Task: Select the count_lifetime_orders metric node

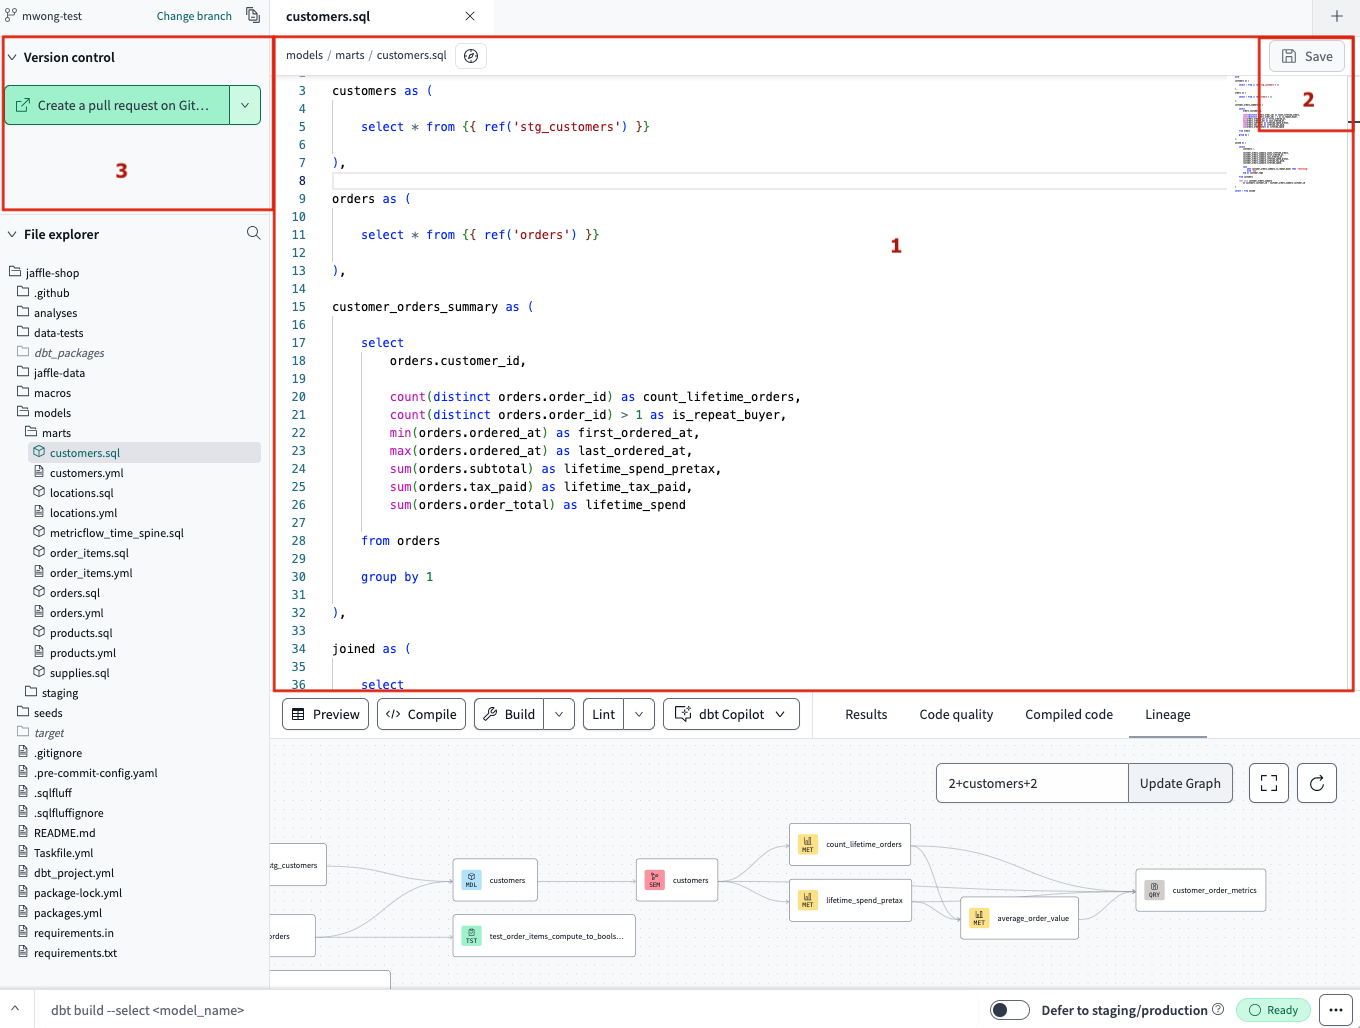Action: pos(850,843)
